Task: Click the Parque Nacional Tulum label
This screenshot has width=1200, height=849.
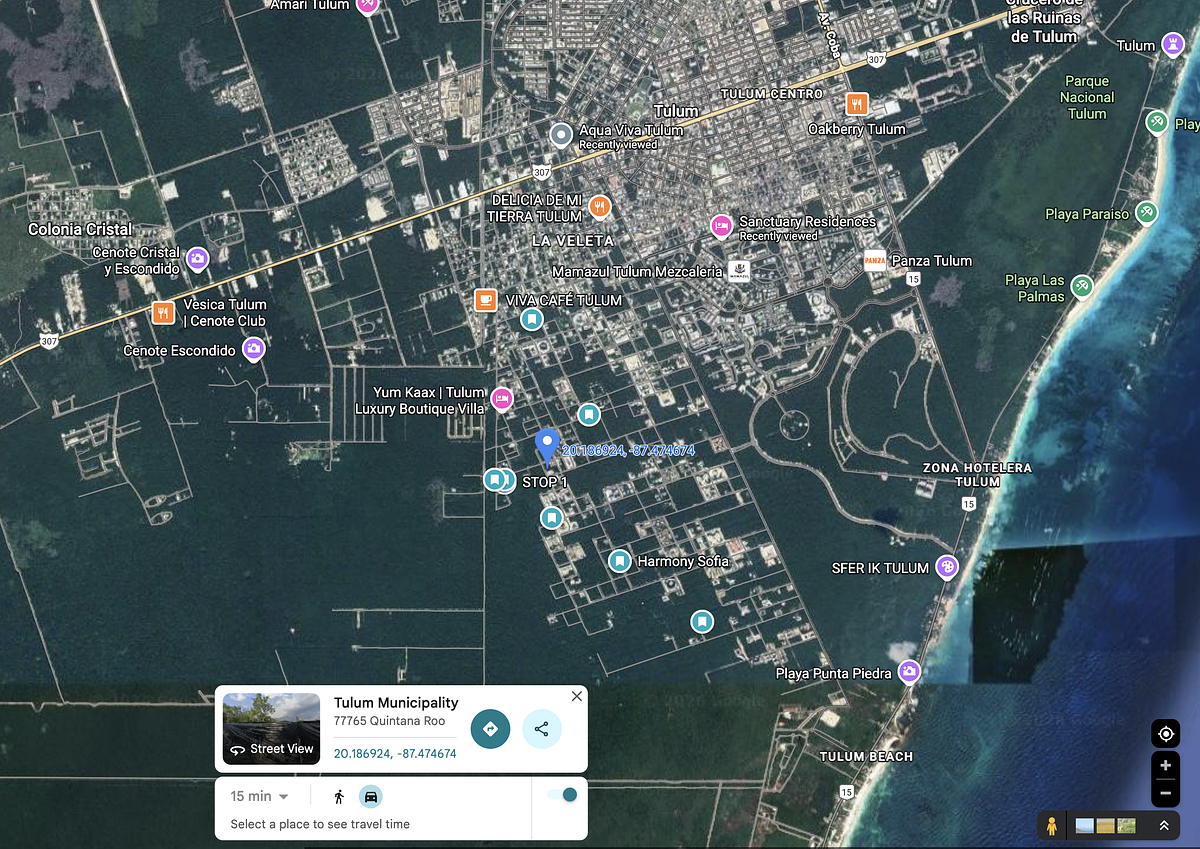Action: click(1087, 97)
